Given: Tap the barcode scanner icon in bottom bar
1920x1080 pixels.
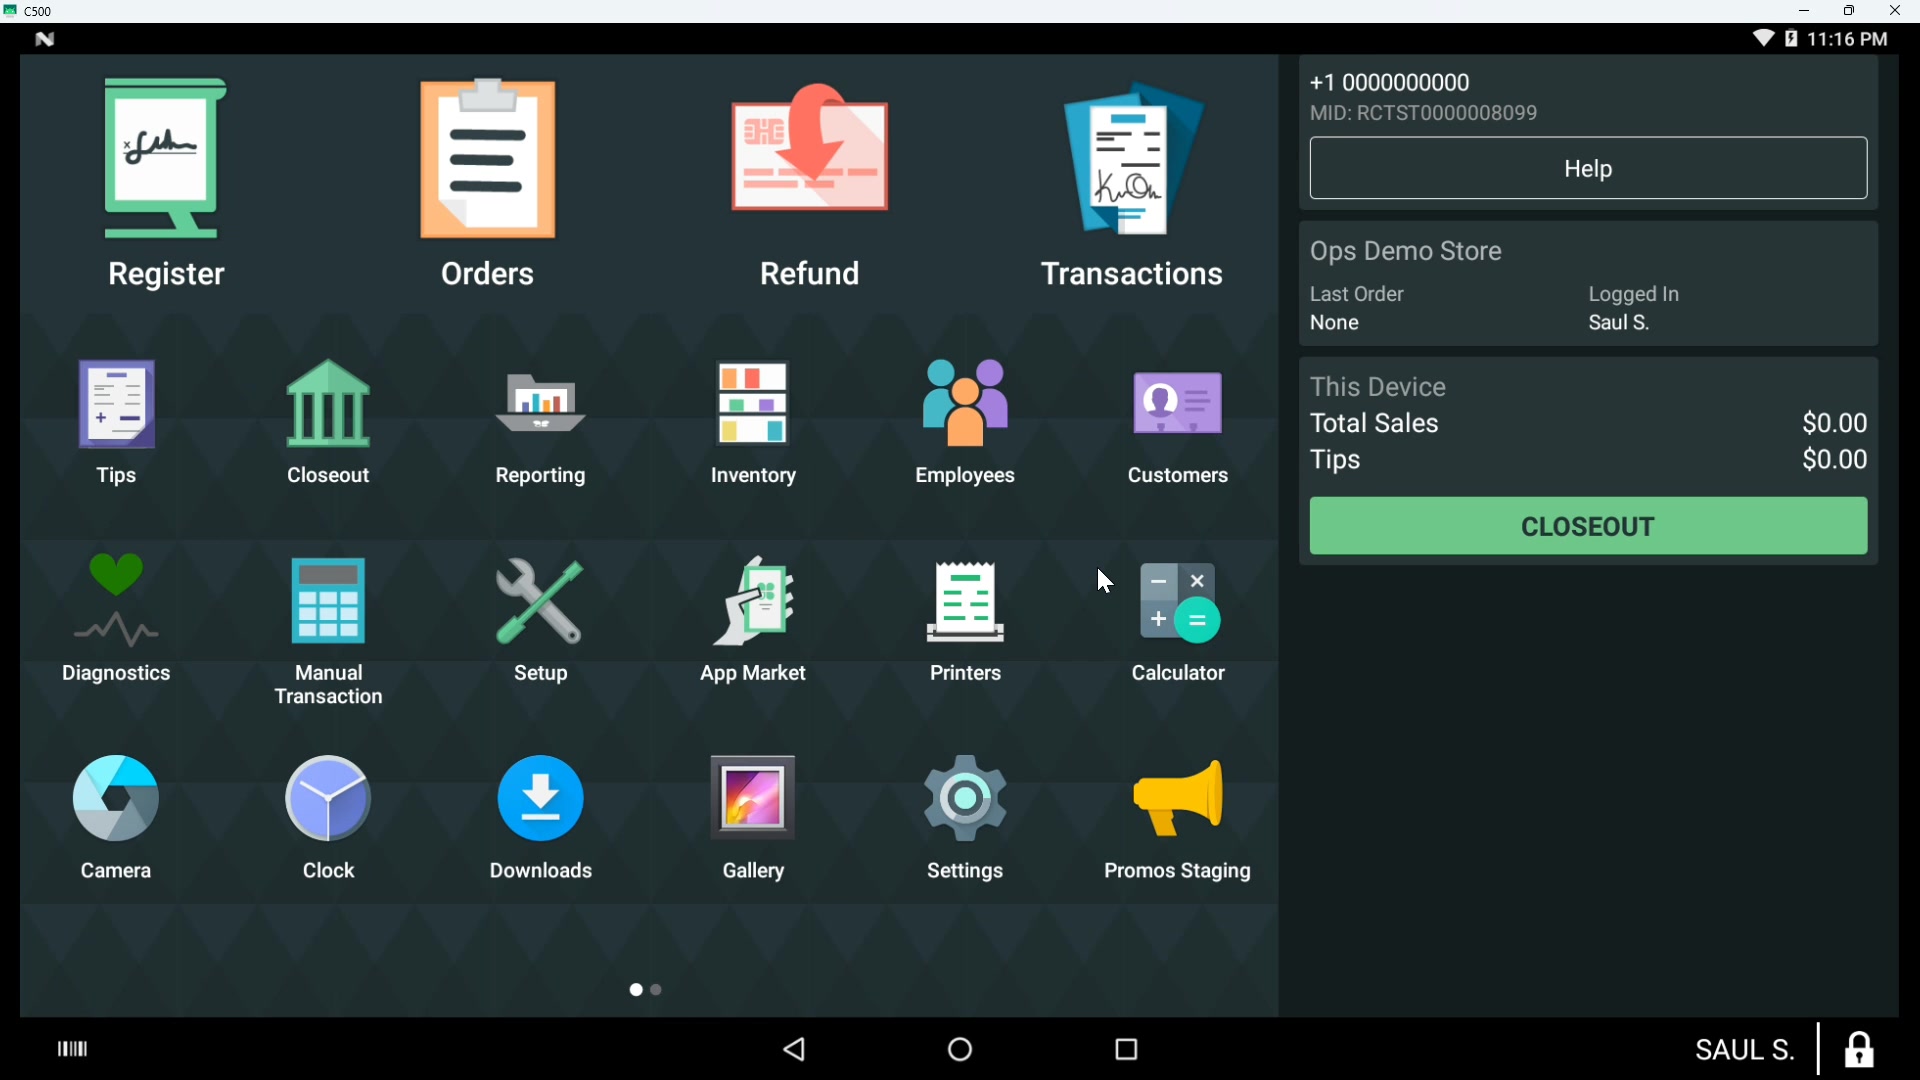Looking at the screenshot, I should coord(73,1049).
